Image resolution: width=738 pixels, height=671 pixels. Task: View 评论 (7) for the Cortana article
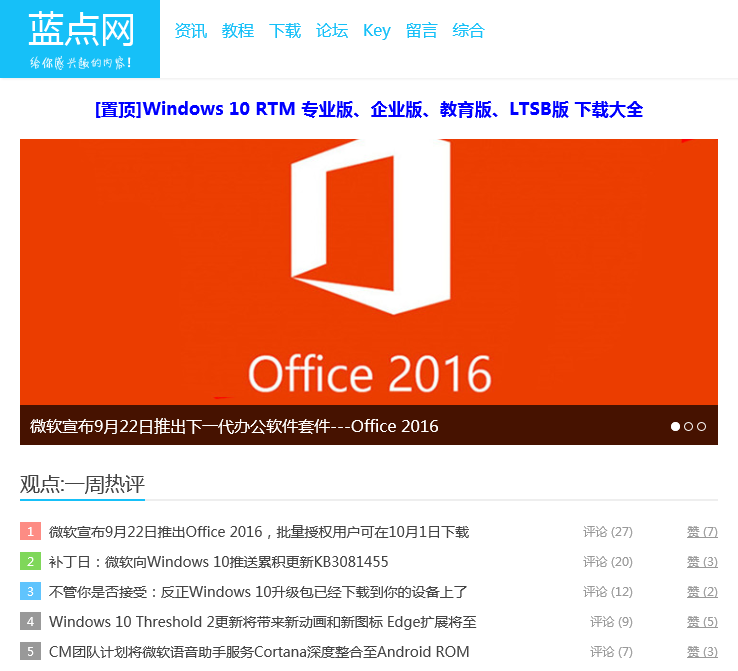point(611,652)
